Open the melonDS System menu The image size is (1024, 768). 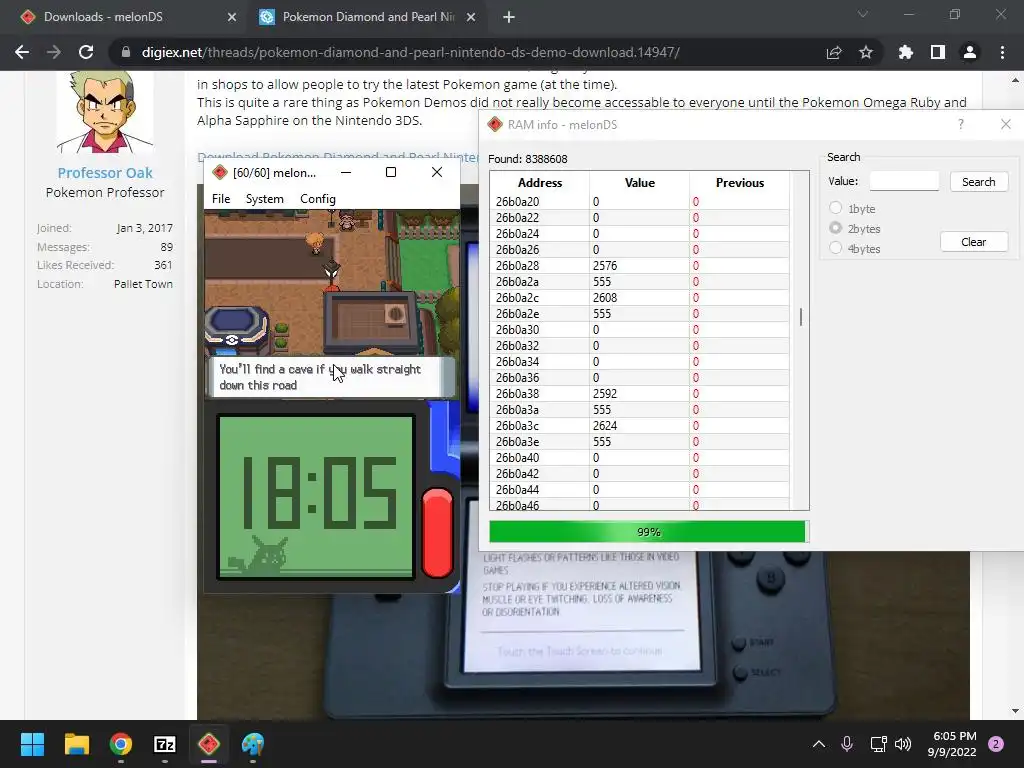tap(264, 199)
